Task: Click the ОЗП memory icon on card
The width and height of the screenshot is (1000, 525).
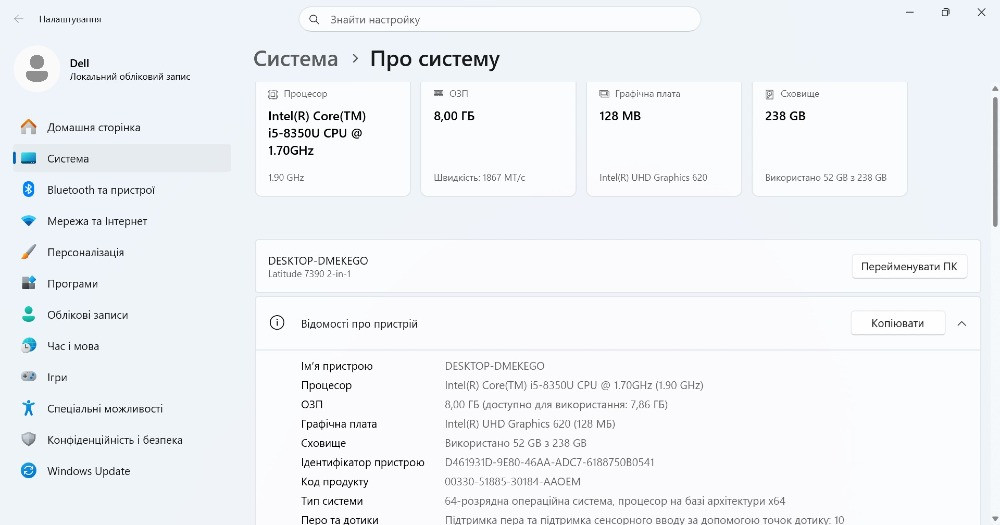Action: [438, 93]
